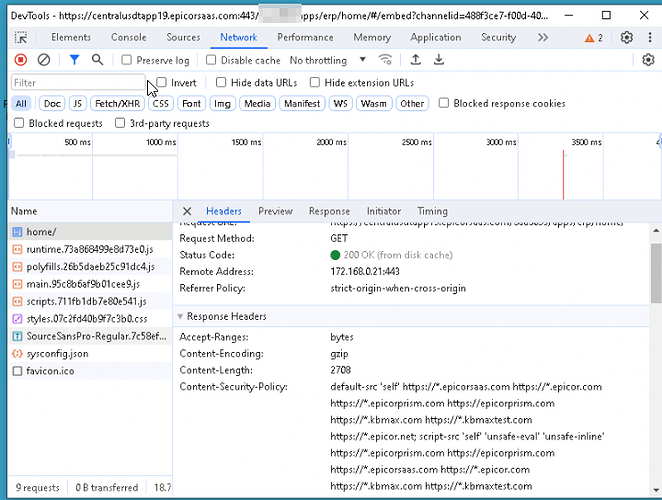This screenshot has width=662, height=500.
Task: Switch to the Console tab
Action: 129,38
